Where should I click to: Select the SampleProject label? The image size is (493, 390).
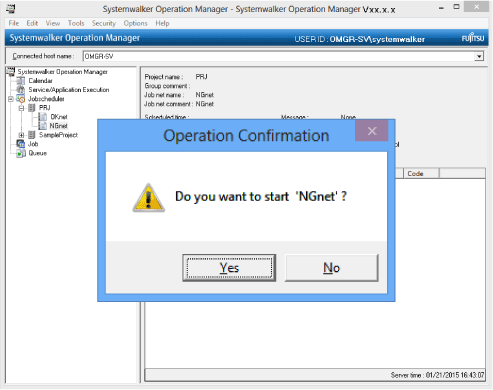click(58, 135)
